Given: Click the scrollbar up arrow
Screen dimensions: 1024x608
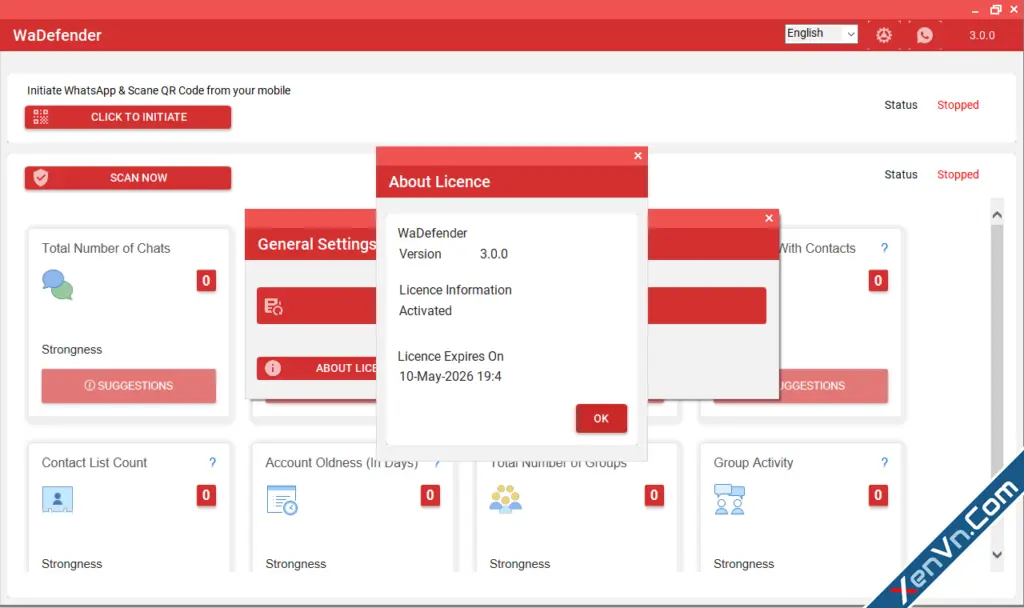Looking at the screenshot, I should (997, 215).
